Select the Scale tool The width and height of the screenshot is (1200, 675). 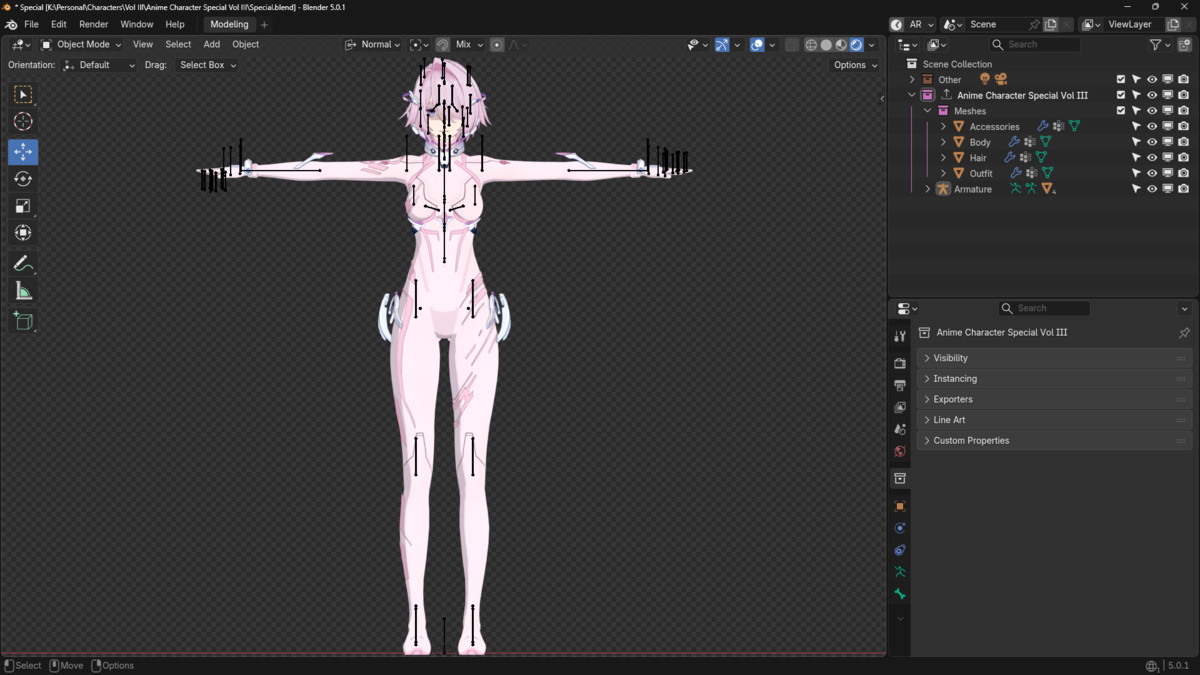[x=23, y=206]
